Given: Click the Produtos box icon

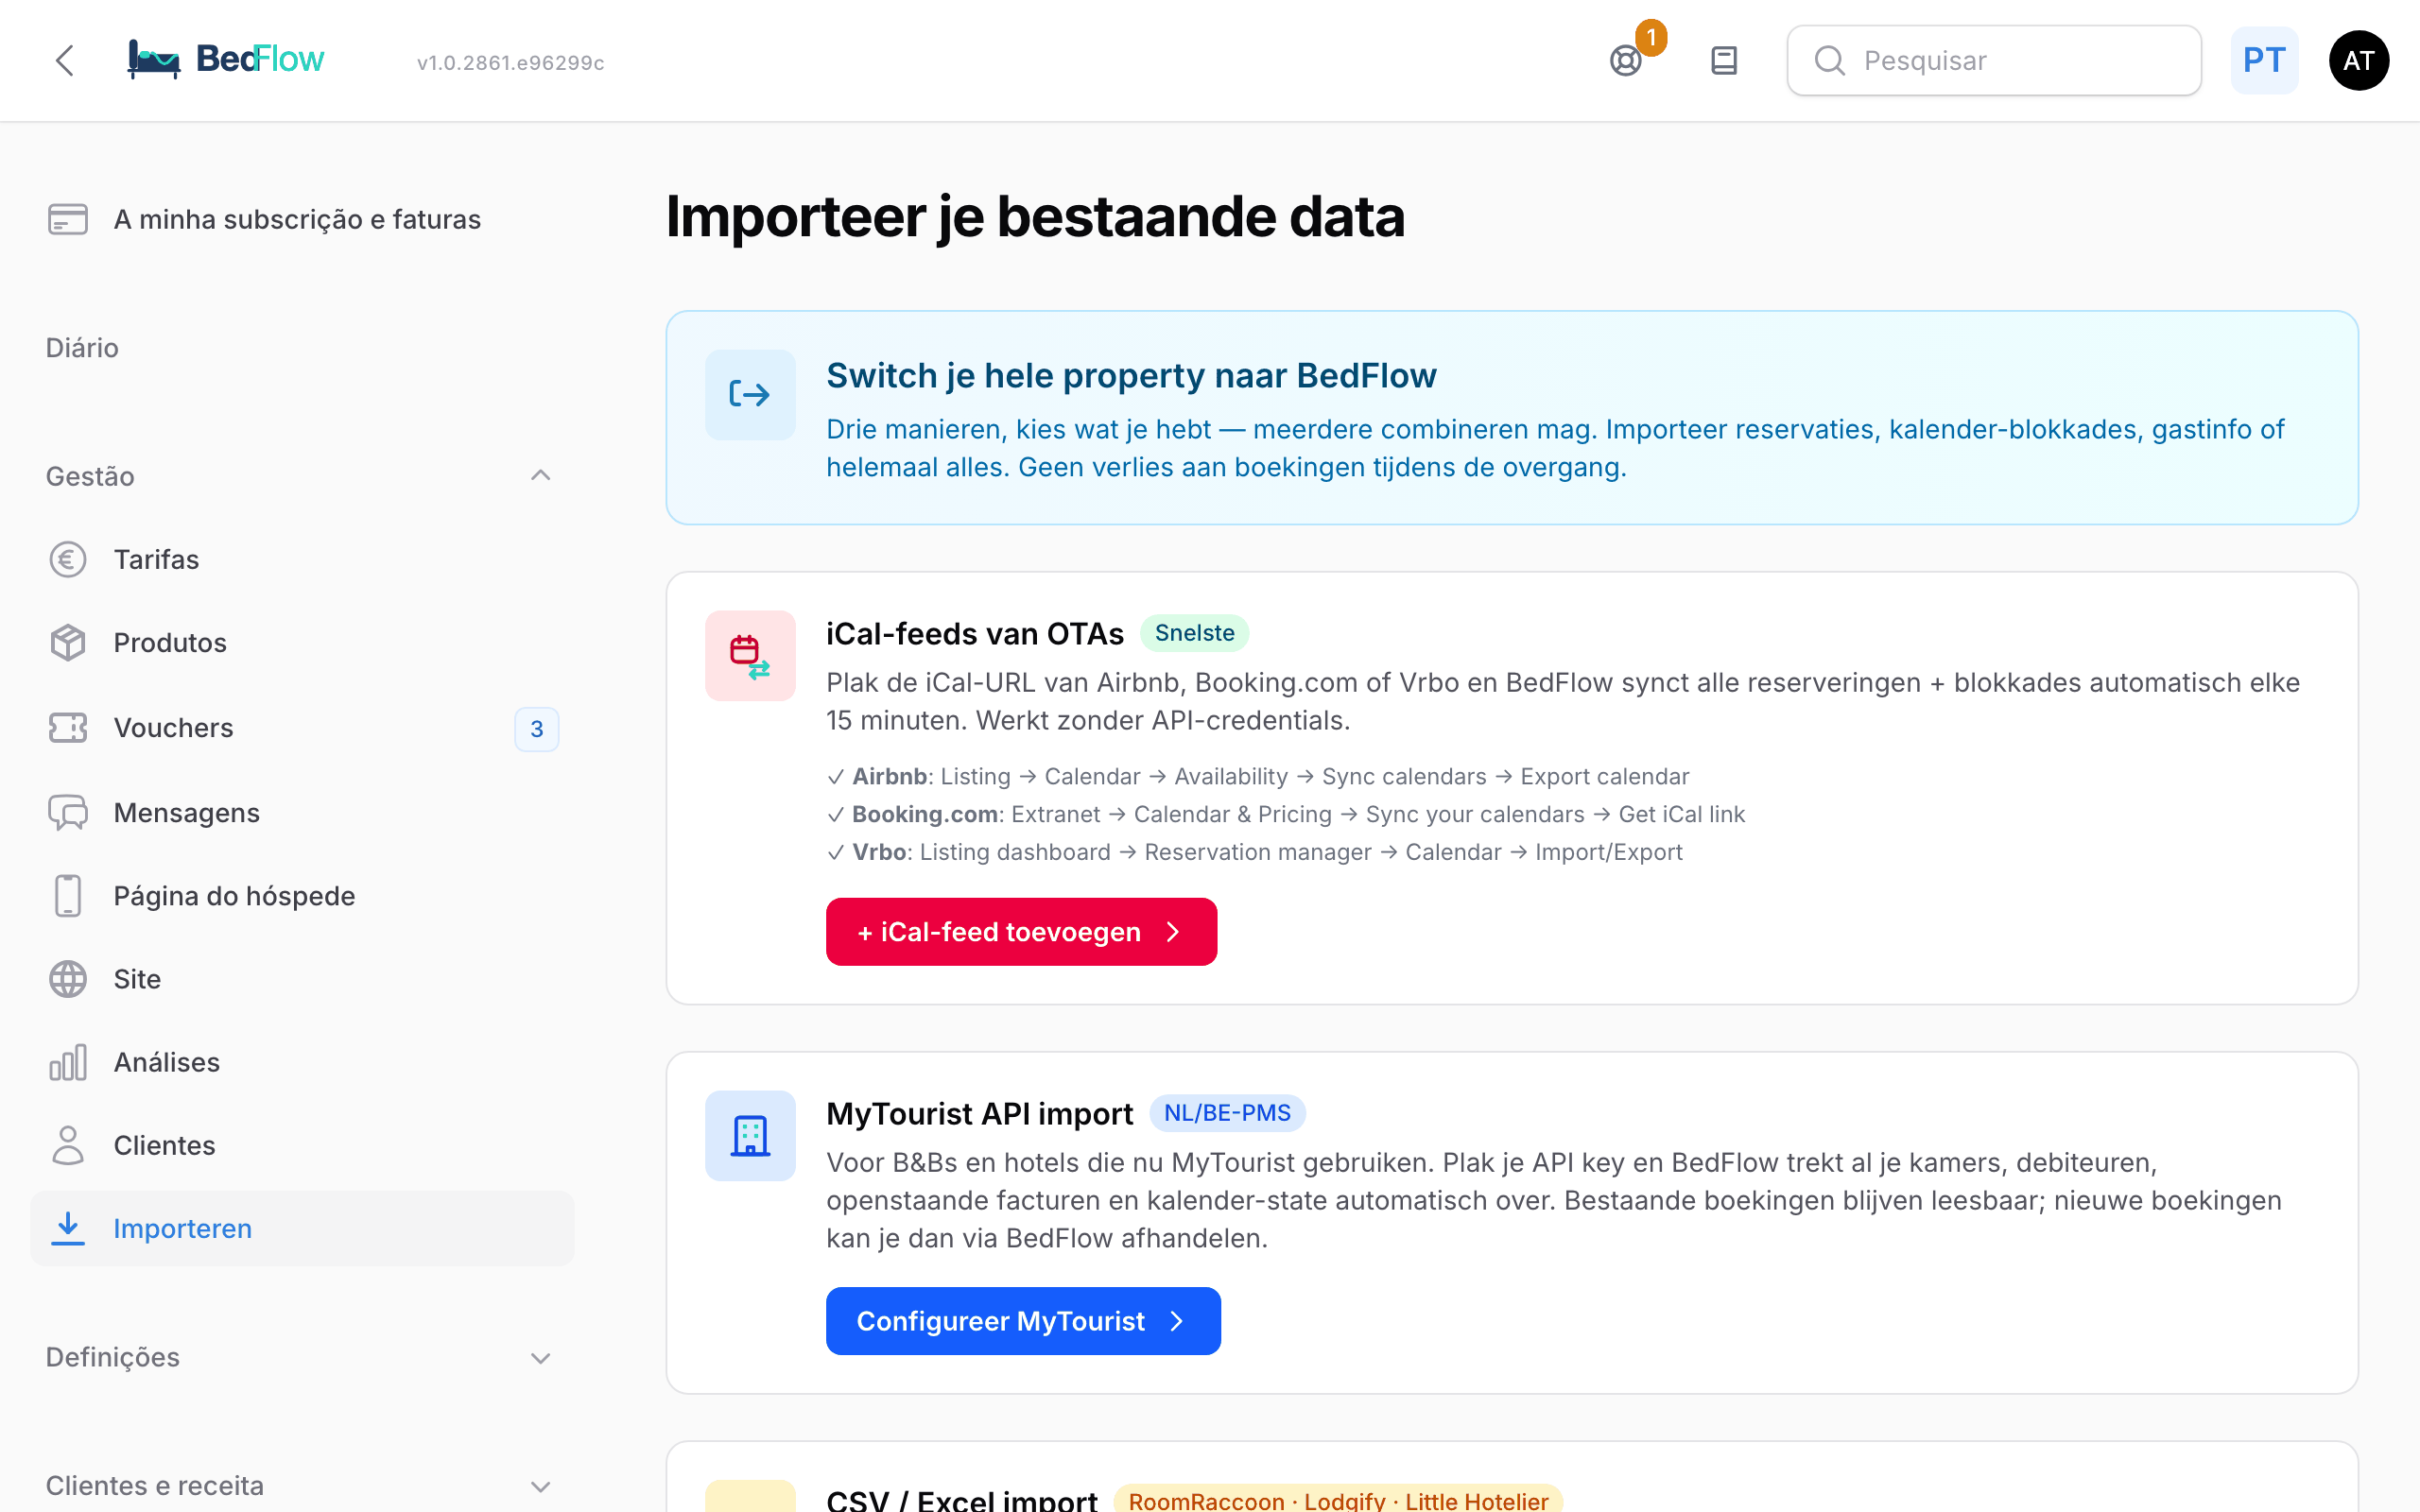Looking at the screenshot, I should [x=68, y=643].
